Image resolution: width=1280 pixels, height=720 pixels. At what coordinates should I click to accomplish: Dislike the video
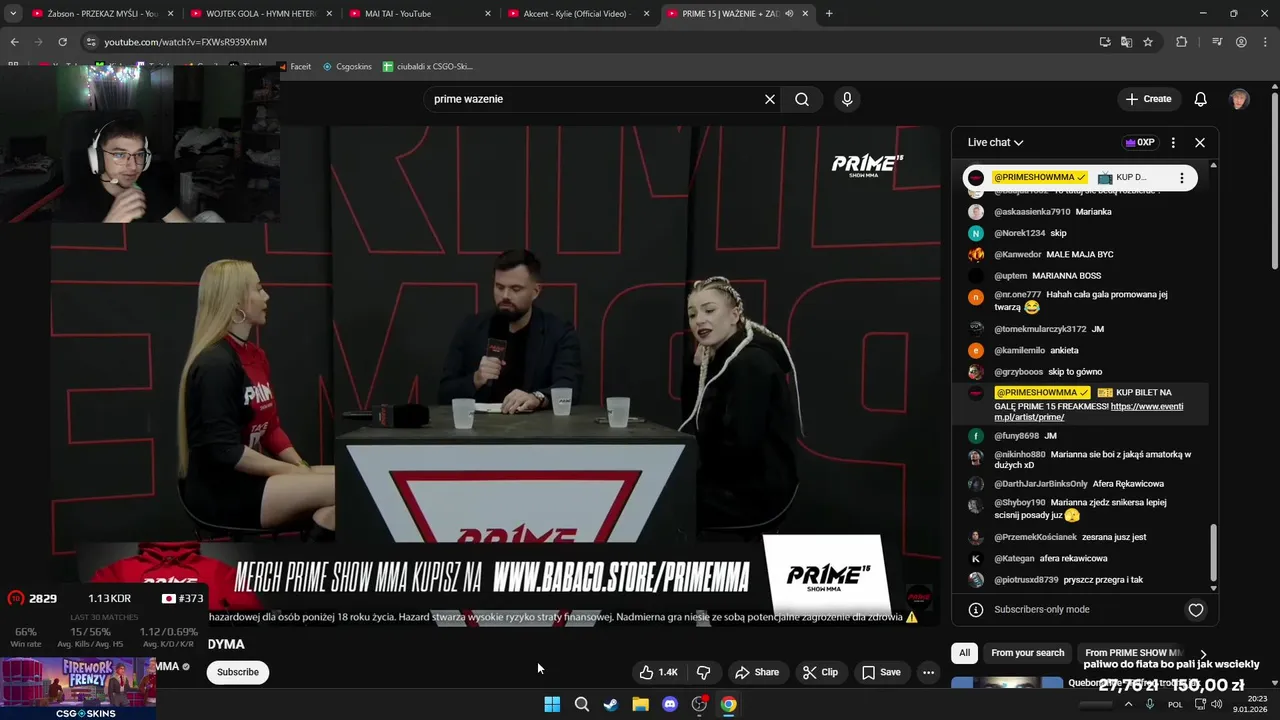704,672
